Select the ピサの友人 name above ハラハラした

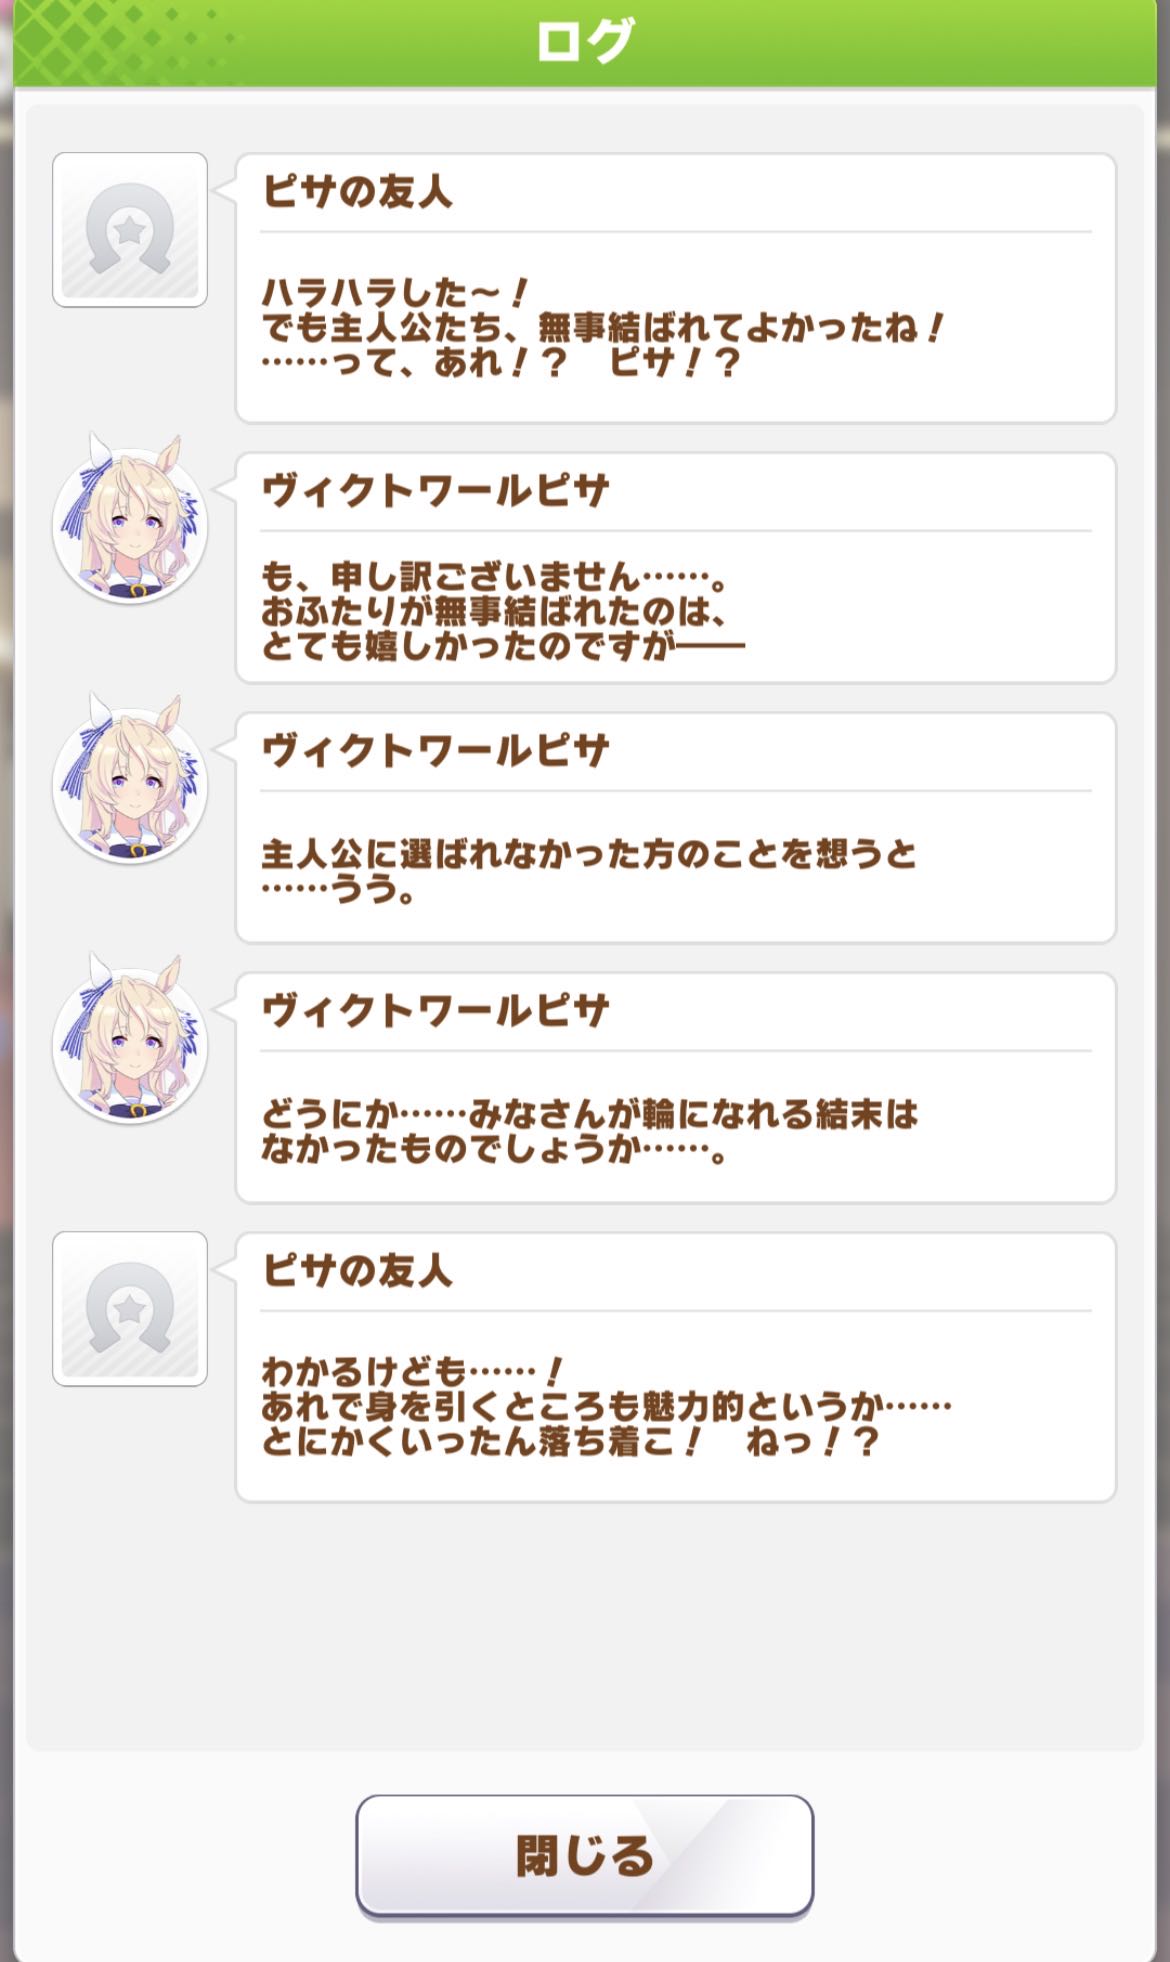coord(357,191)
